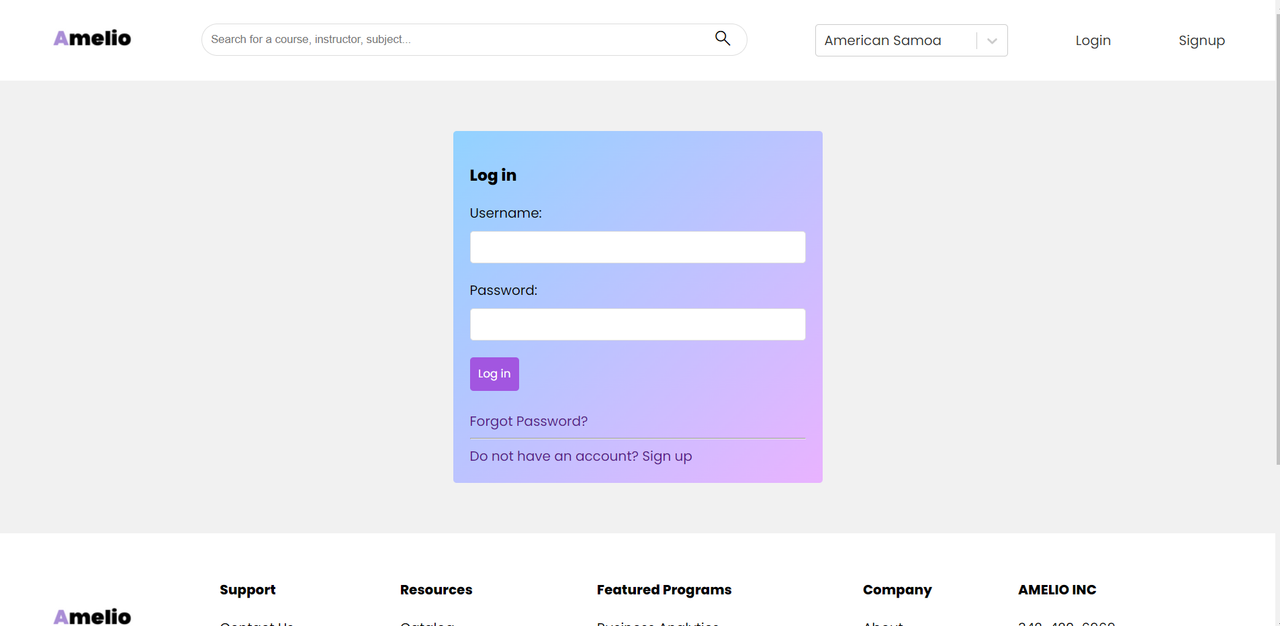This screenshot has width=1280, height=626.
Task: Click the Log in form title
Action: (x=493, y=175)
